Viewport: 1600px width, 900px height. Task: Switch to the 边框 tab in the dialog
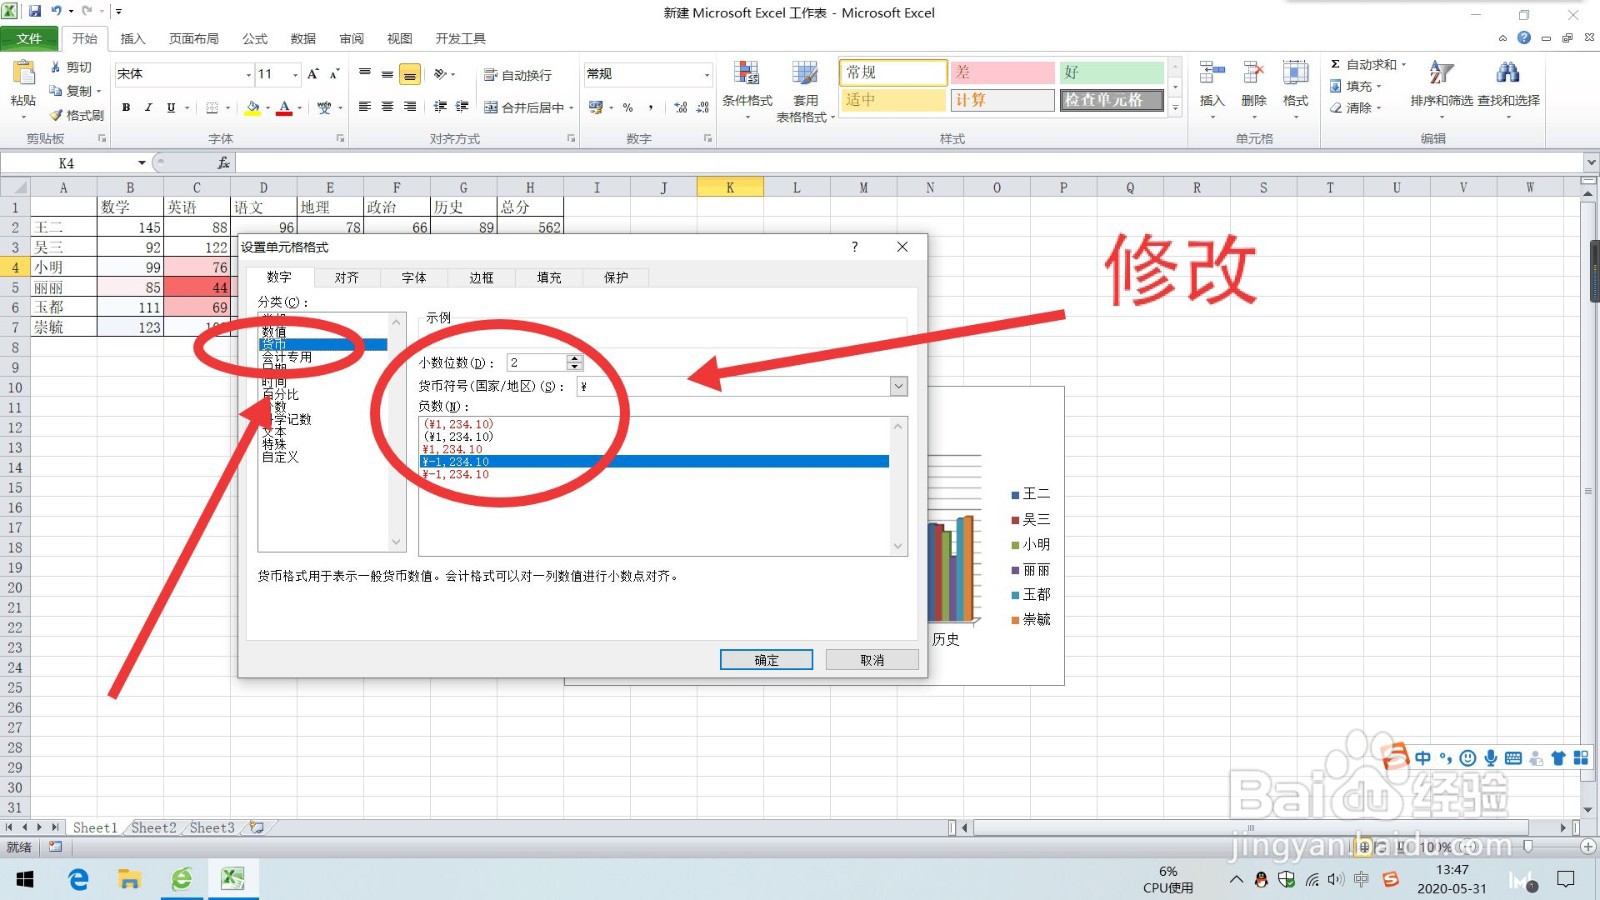[x=480, y=277]
